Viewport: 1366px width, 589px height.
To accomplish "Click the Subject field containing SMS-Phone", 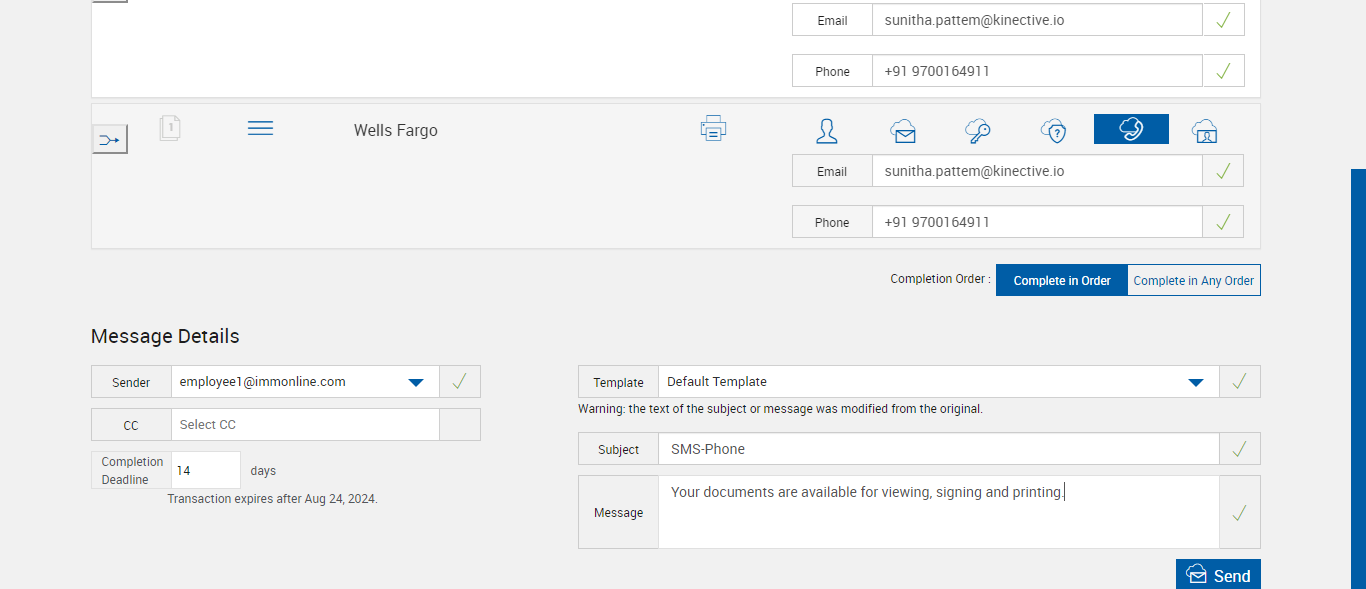I will tap(938, 450).
